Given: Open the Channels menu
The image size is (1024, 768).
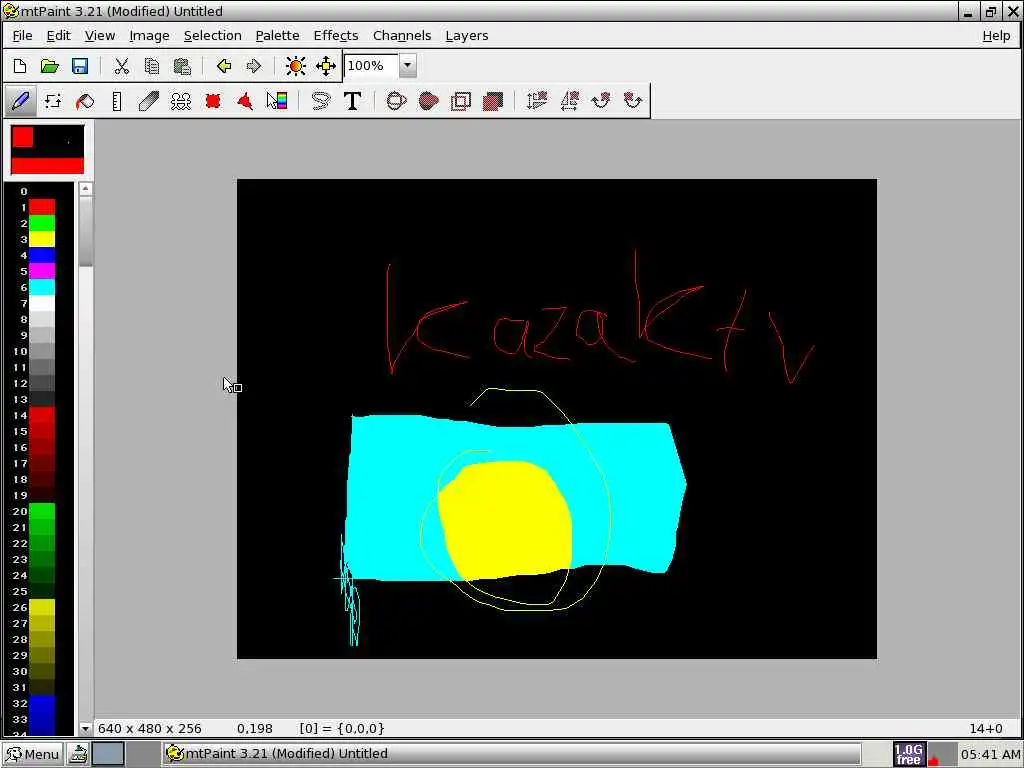Looking at the screenshot, I should tap(402, 36).
